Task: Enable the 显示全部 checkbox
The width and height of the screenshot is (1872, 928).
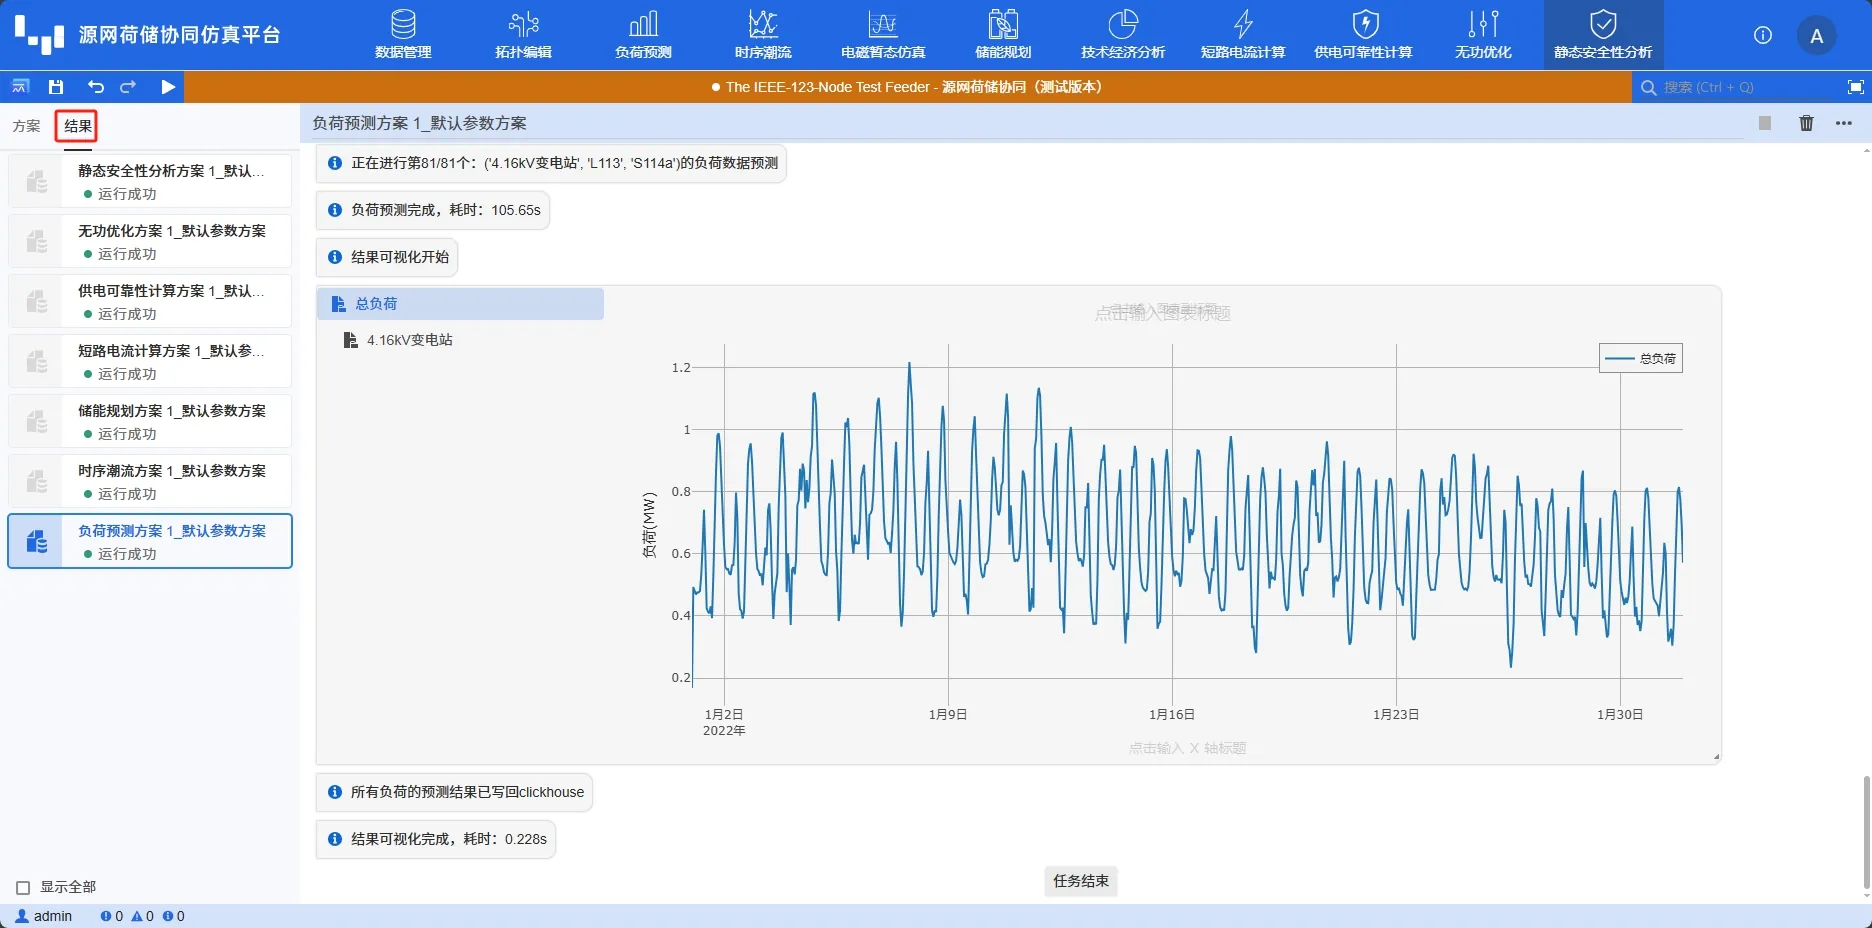Action: click(23, 888)
